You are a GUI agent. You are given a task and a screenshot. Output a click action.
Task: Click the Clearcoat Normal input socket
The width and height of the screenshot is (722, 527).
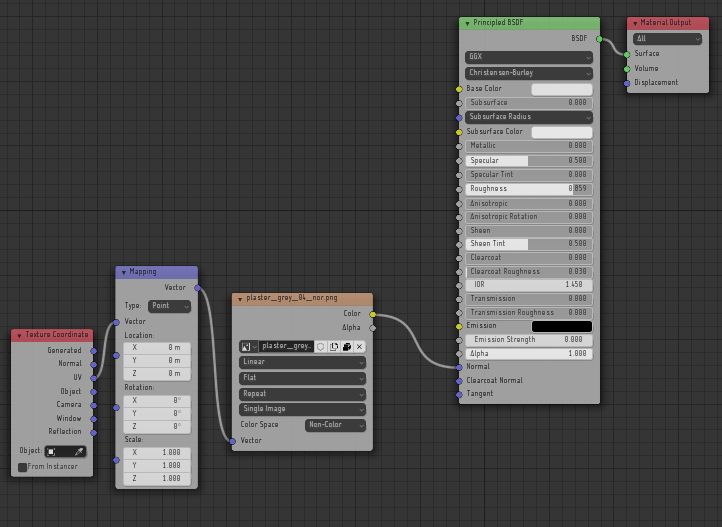[459, 381]
